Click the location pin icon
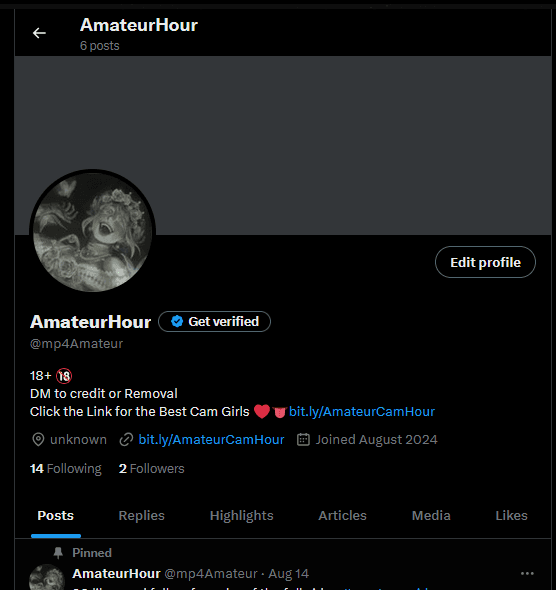This screenshot has width=556, height=590. 38,439
